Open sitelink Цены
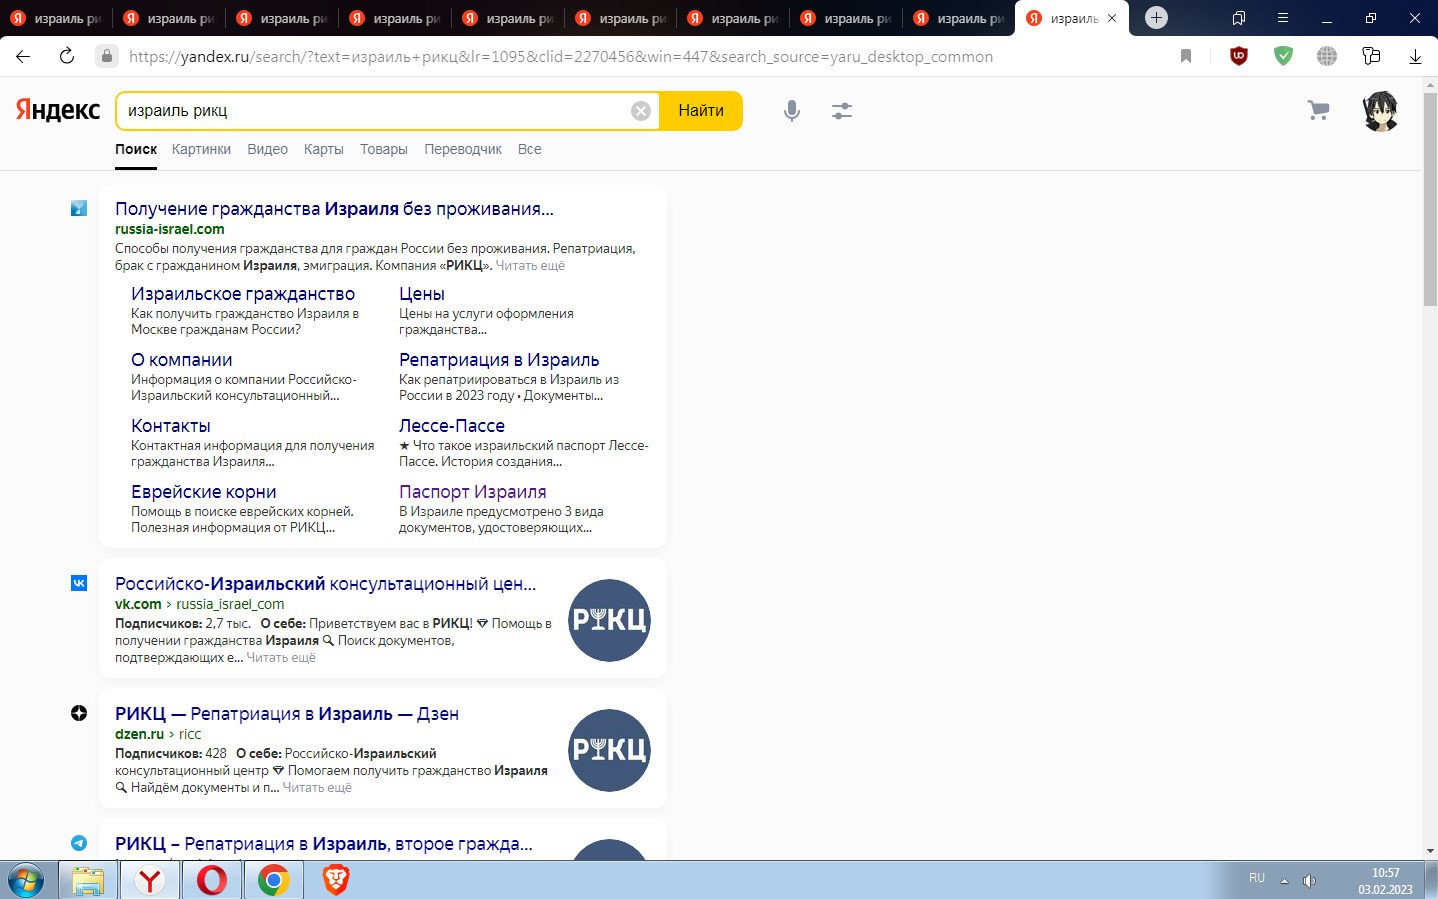The height and width of the screenshot is (899, 1438). click(422, 293)
